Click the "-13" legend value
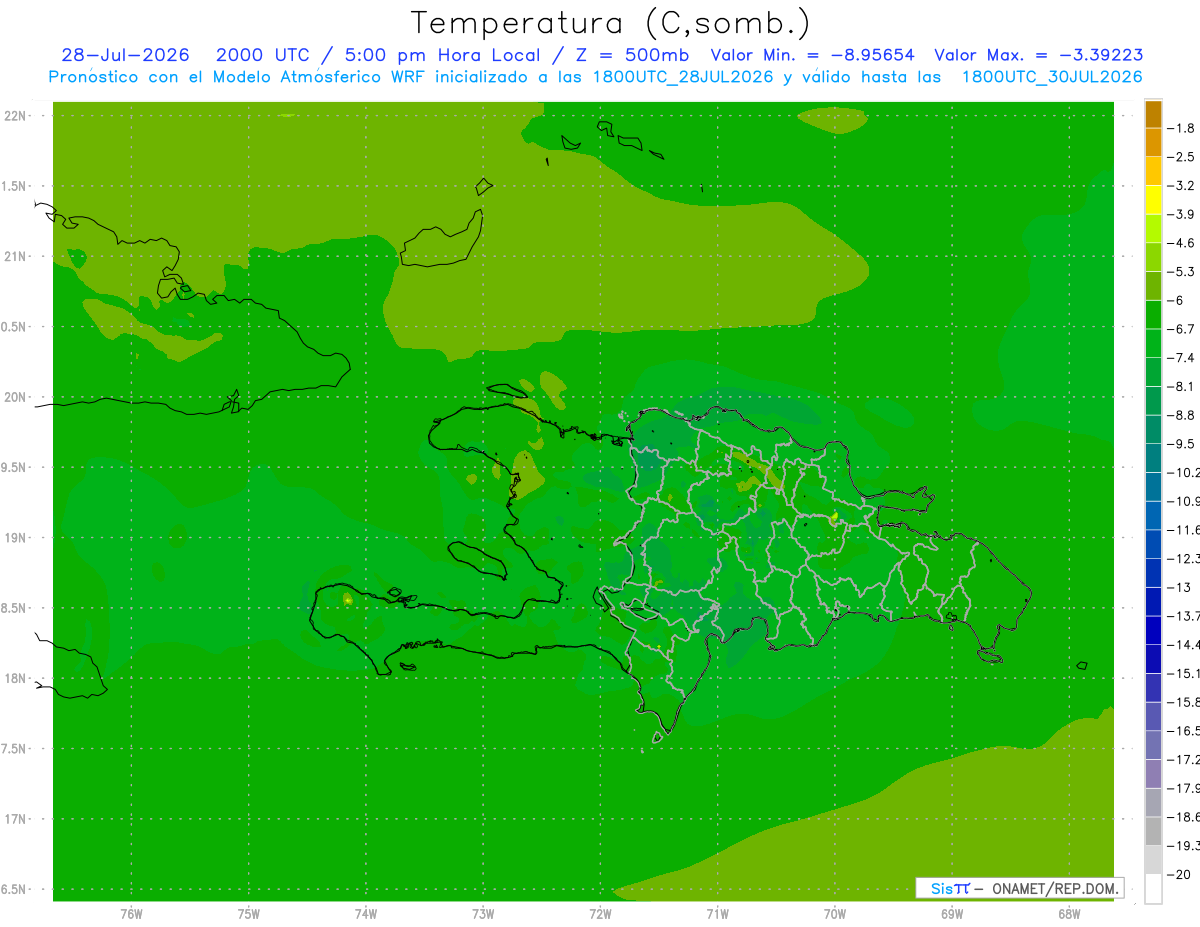 click(1179, 587)
